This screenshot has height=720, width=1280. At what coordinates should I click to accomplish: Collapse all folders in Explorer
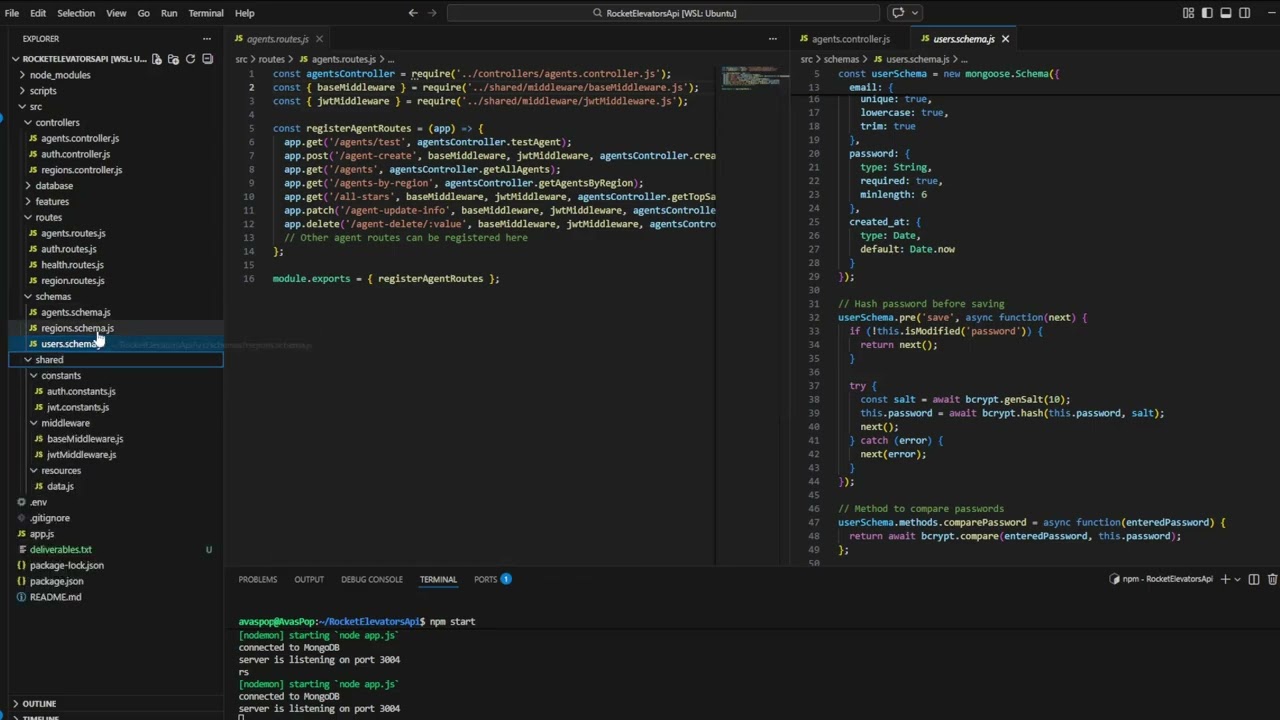pyautogui.click(x=207, y=59)
